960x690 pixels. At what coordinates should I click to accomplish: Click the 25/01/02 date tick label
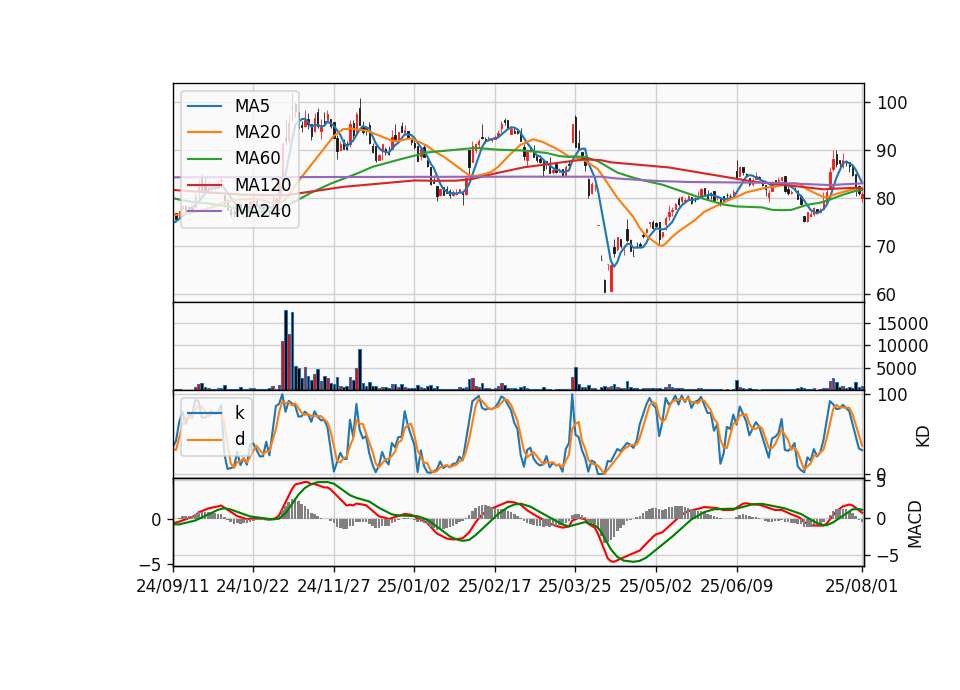tap(414, 586)
